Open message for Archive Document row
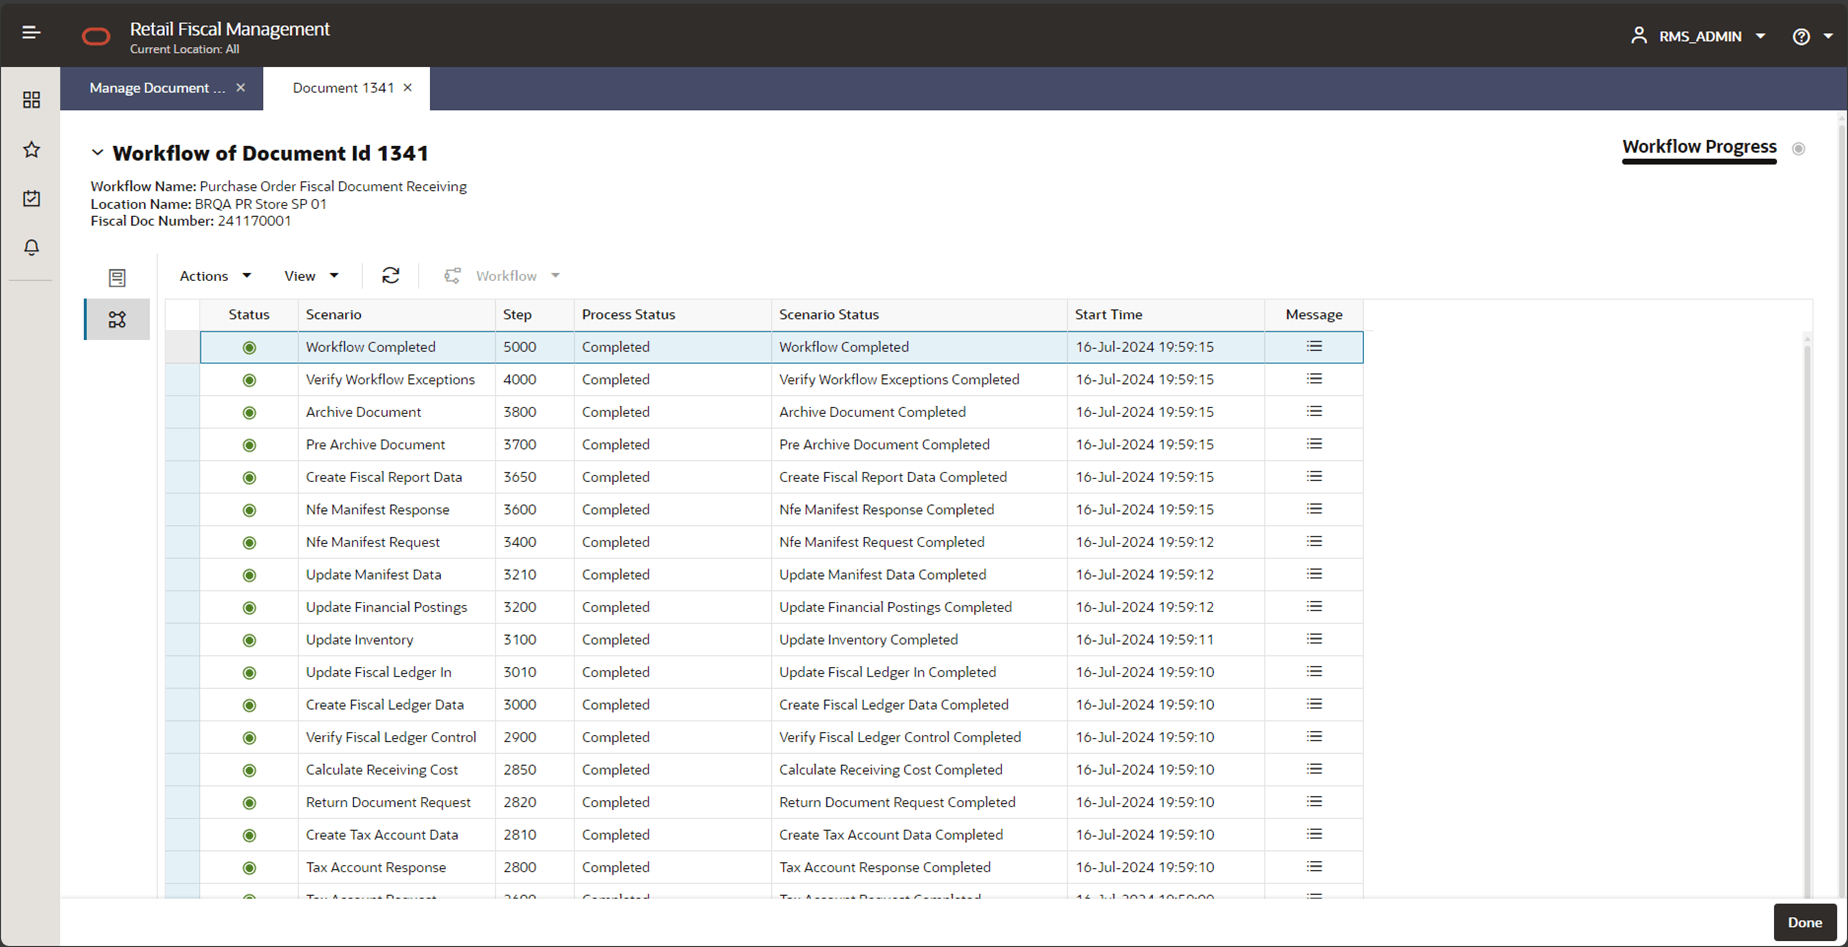This screenshot has width=1848, height=947. pyautogui.click(x=1314, y=412)
